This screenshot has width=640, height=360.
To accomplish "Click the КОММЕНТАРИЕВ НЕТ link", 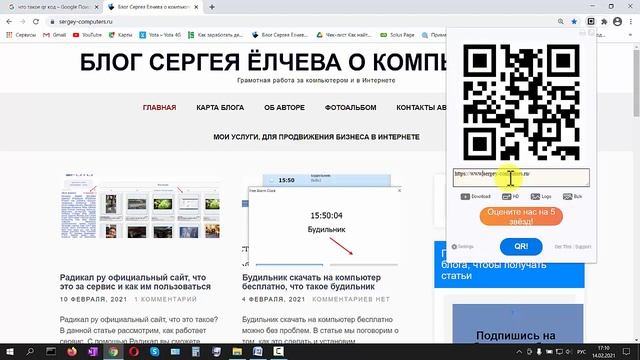I will 351,299.
